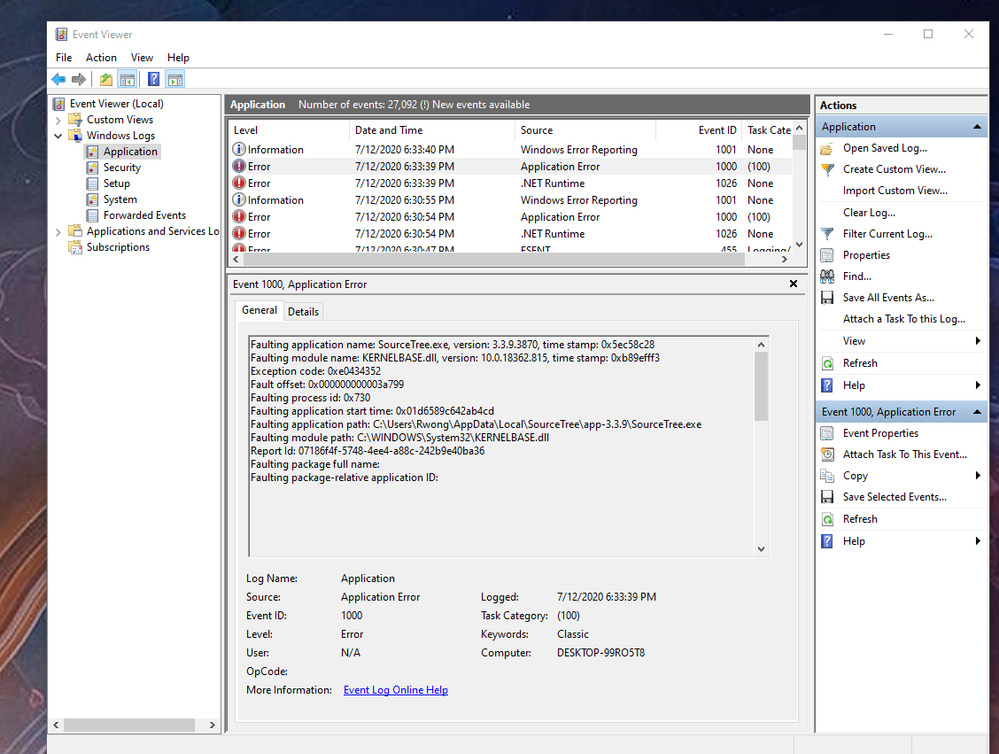
Task: Sort events by Event ID column header
Action: [699, 130]
